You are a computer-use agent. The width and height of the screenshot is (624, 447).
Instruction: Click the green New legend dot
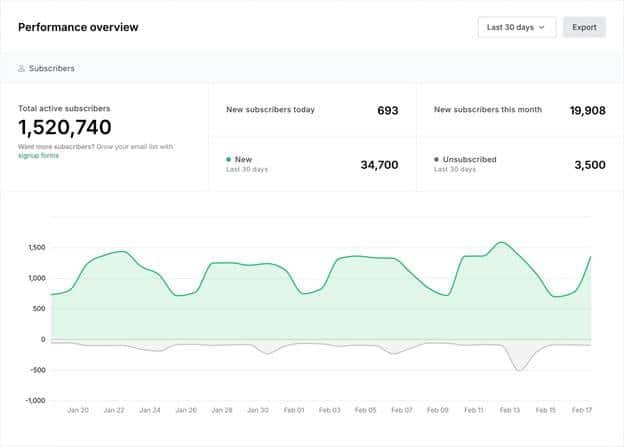click(x=229, y=159)
